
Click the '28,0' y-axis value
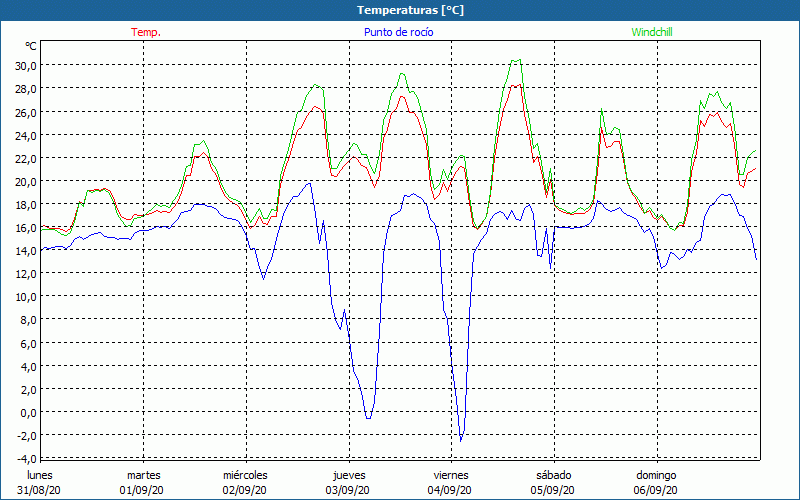[26, 89]
